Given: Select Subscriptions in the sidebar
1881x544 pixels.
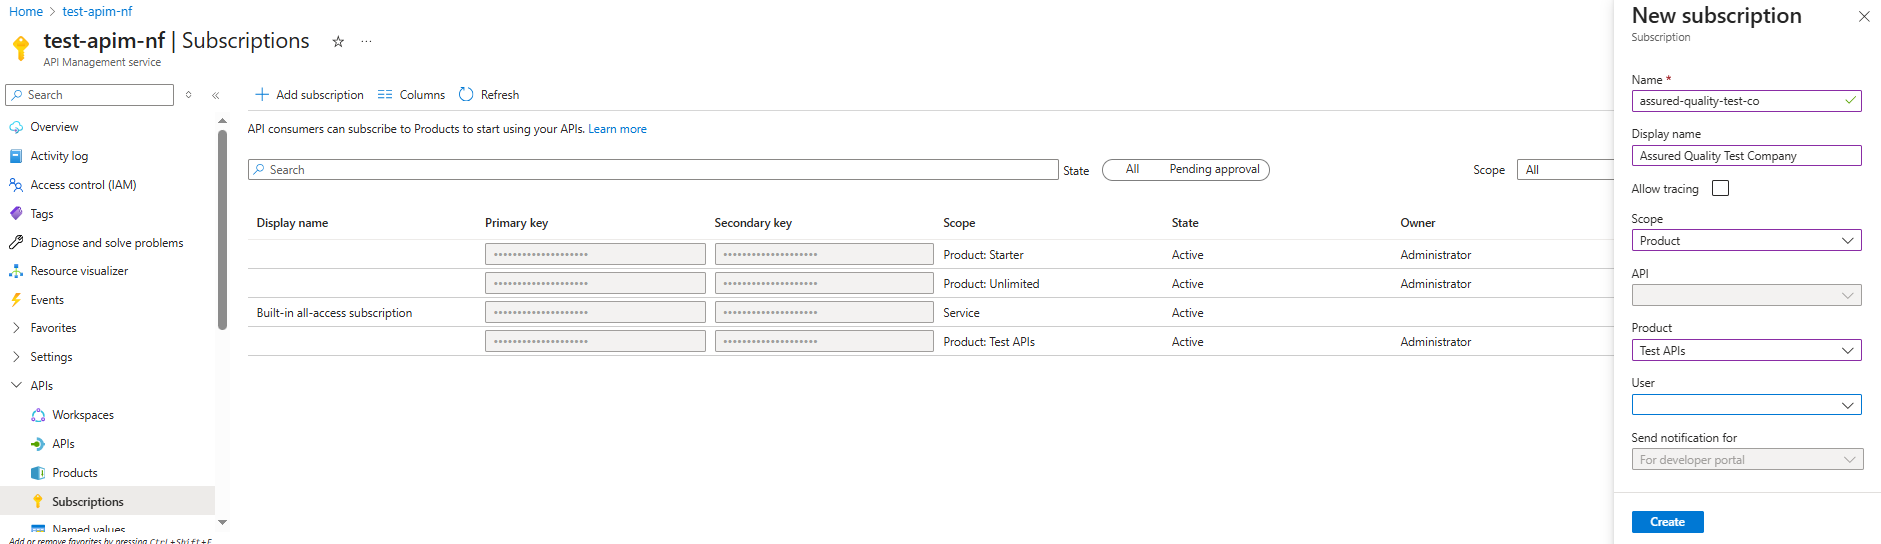Looking at the screenshot, I should pyautogui.click(x=88, y=502).
